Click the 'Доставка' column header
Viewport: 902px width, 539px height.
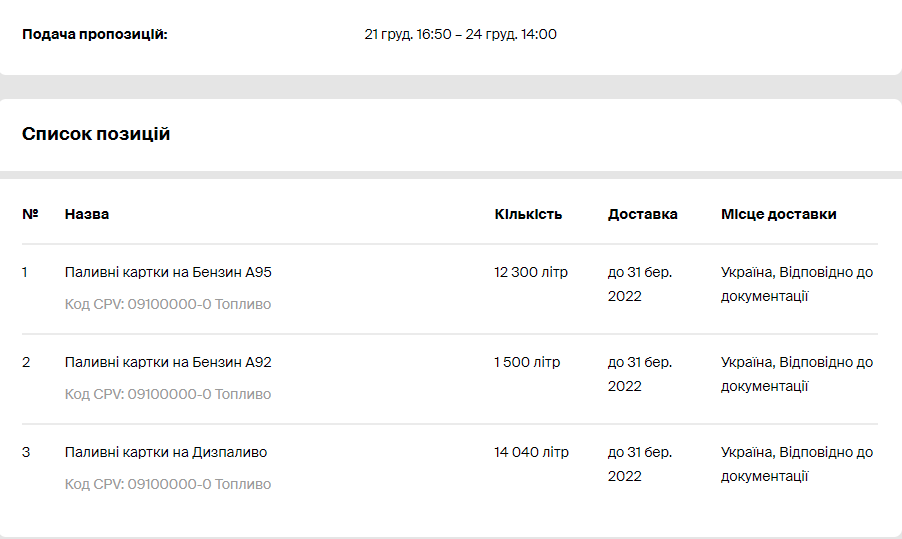click(x=642, y=214)
